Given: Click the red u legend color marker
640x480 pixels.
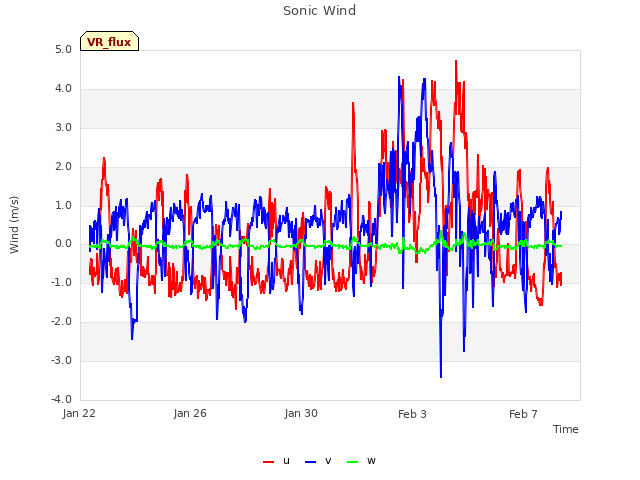Looking at the screenshot, I should point(268,462).
